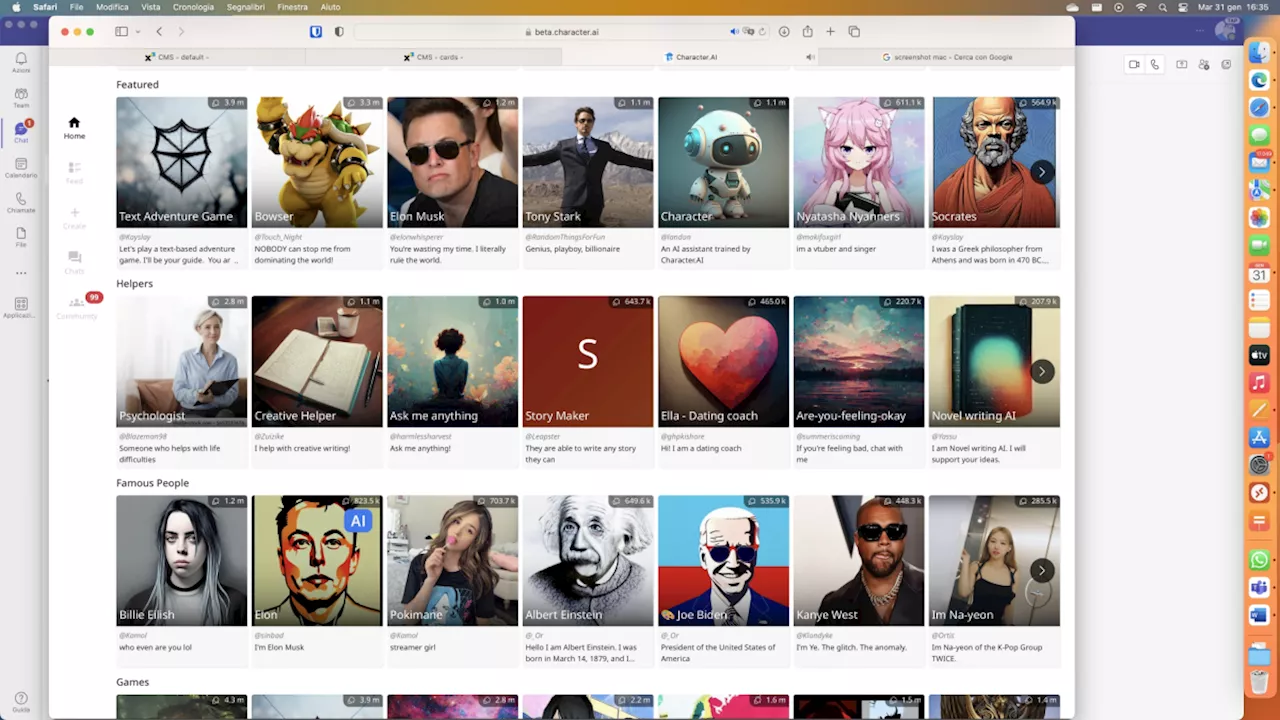Click the beta.character.ai address bar
1280x720 pixels.
(x=562, y=32)
